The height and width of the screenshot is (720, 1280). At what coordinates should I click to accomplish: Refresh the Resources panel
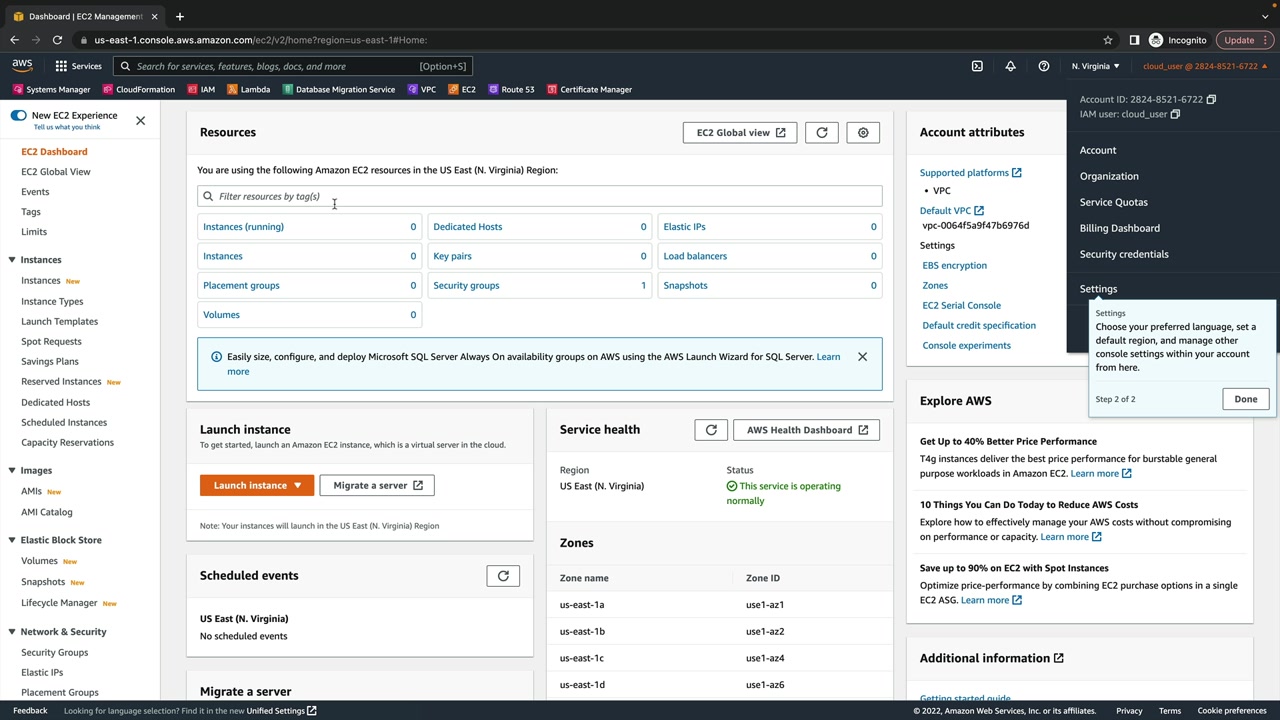tap(822, 132)
